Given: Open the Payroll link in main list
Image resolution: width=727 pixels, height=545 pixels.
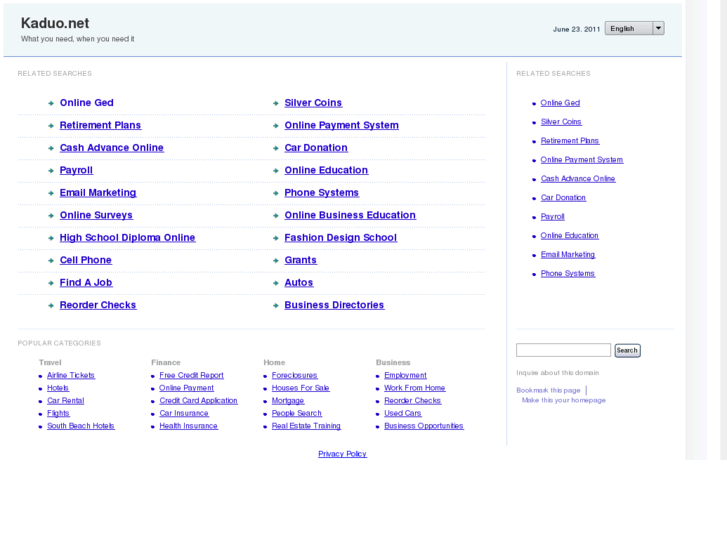Looking at the screenshot, I should 76,170.
